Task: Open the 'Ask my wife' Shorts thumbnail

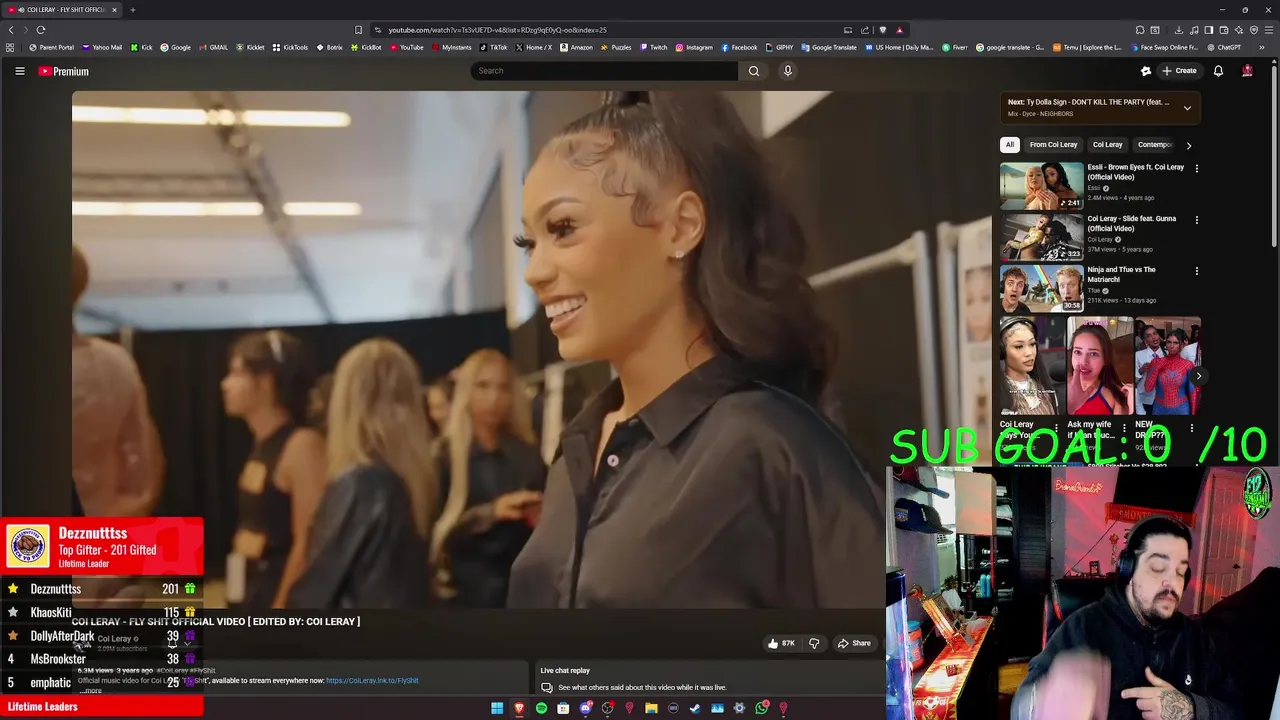Action: pyautogui.click(x=1100, y=366)
